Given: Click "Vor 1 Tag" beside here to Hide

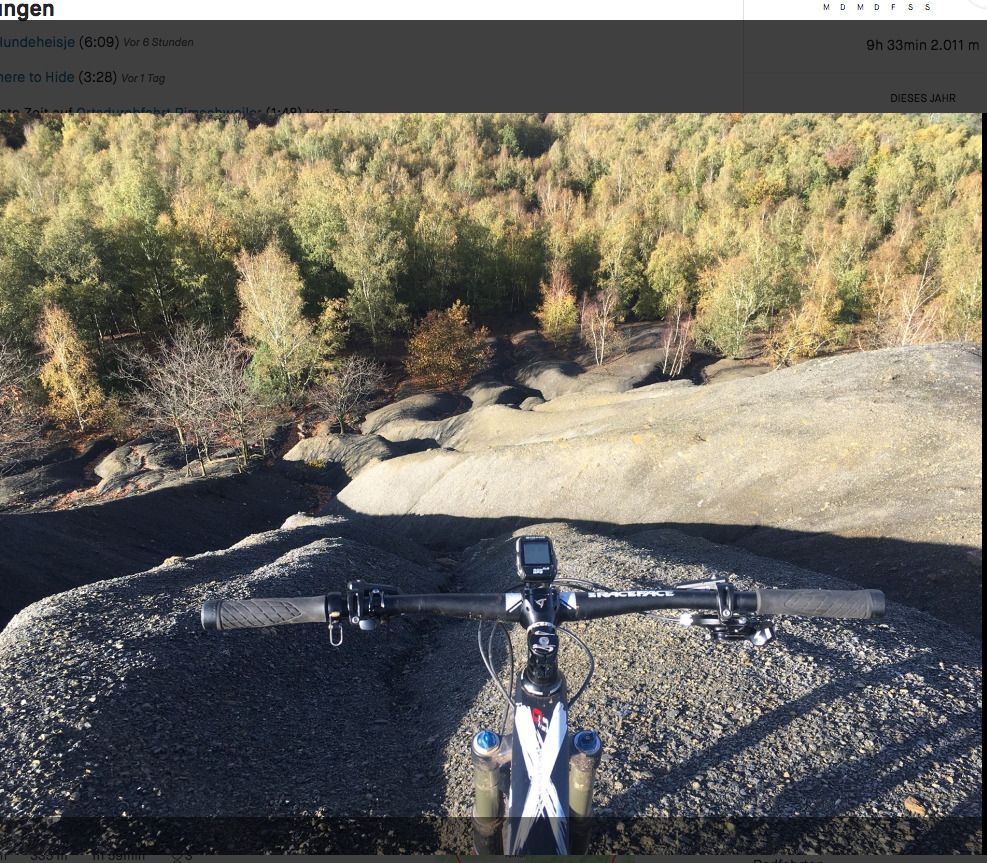Looking at the screenshot, I should pyautogui.click(x=143, y=78).
